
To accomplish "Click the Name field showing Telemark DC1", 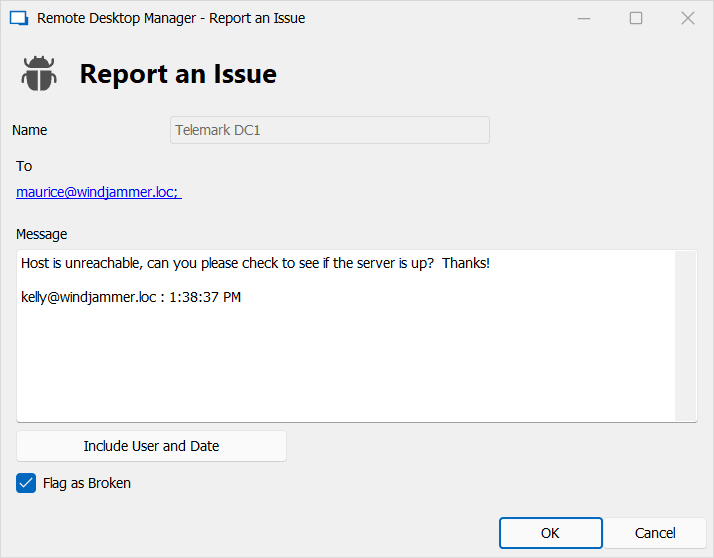I will point(329,130).
